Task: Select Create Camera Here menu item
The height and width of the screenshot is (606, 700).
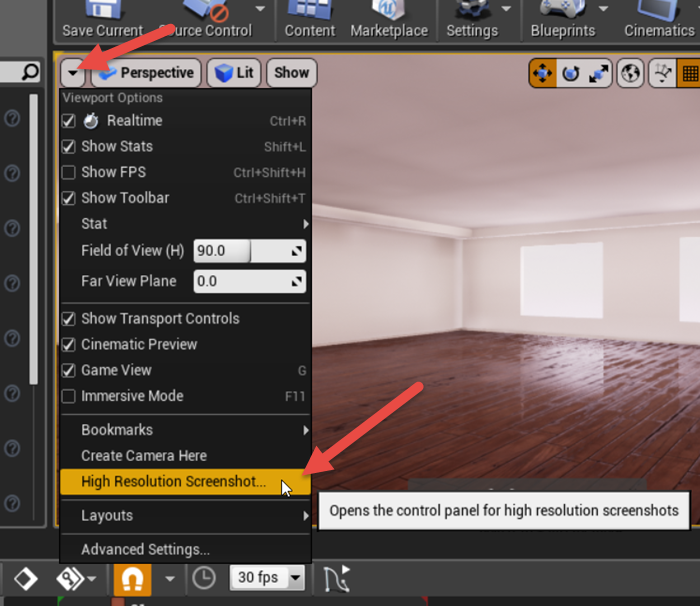Action: (x=185, y=456)
